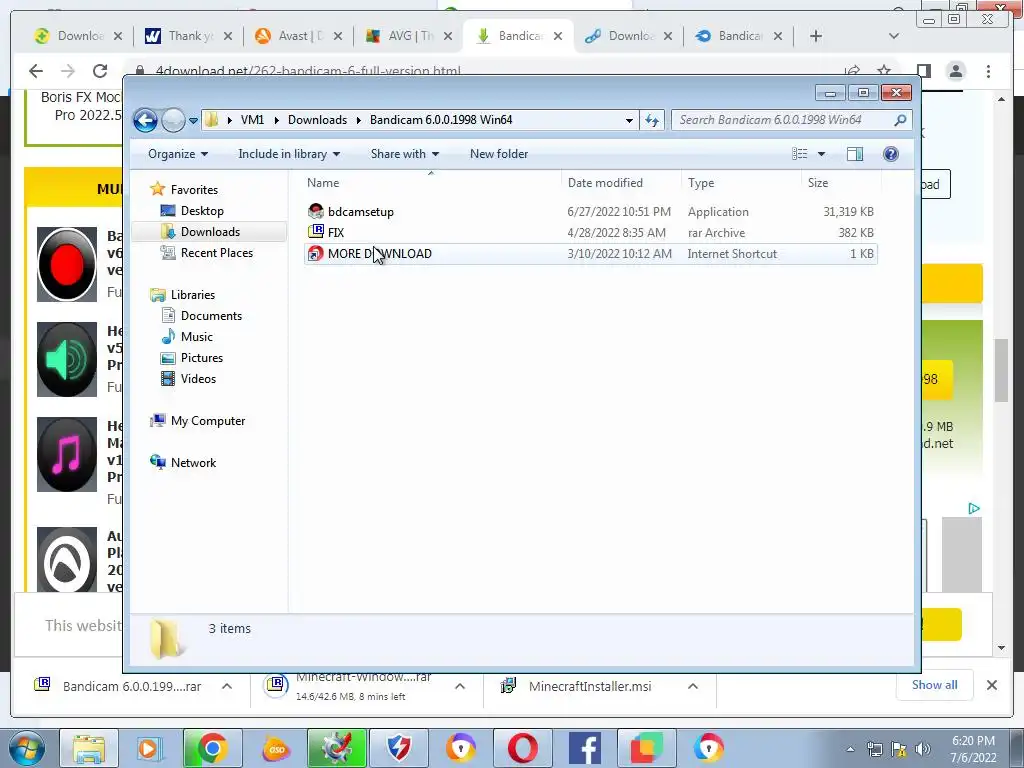
Task: Select Desktop in the navigation pane
Action: click(x=202, y=211)
